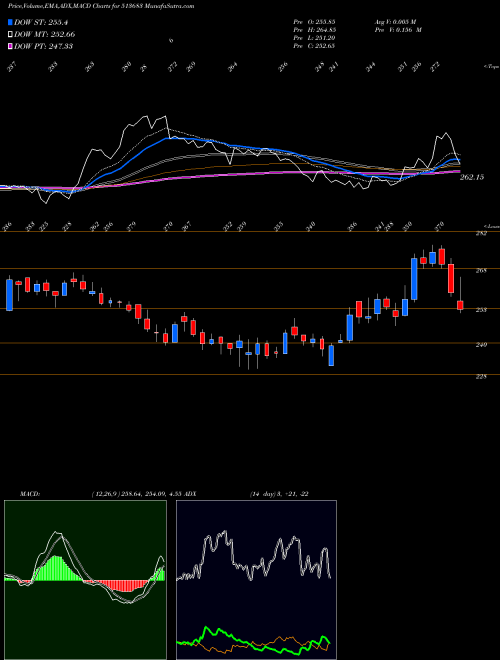This screenshot has width=500, height=660.
Task: Click the '<Lows' label above price axis
Action: tap(491, 226)
